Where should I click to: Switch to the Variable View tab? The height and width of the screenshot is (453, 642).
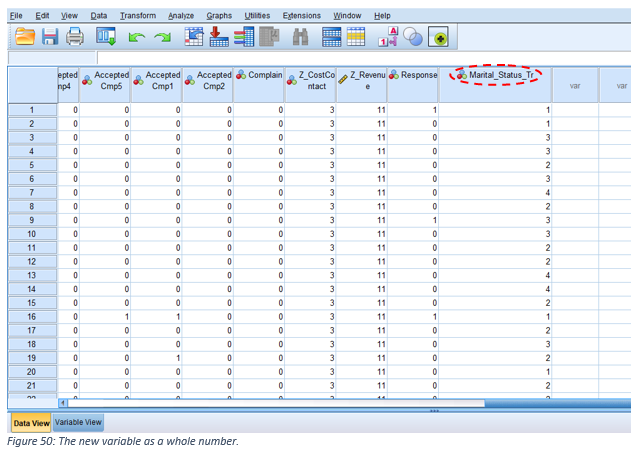coord(77,423)
